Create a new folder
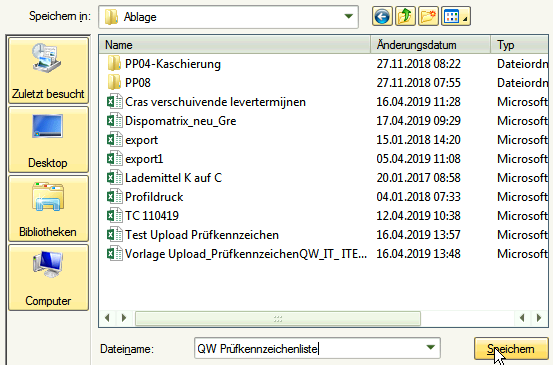The image size is (553, 365). point(428,16)
